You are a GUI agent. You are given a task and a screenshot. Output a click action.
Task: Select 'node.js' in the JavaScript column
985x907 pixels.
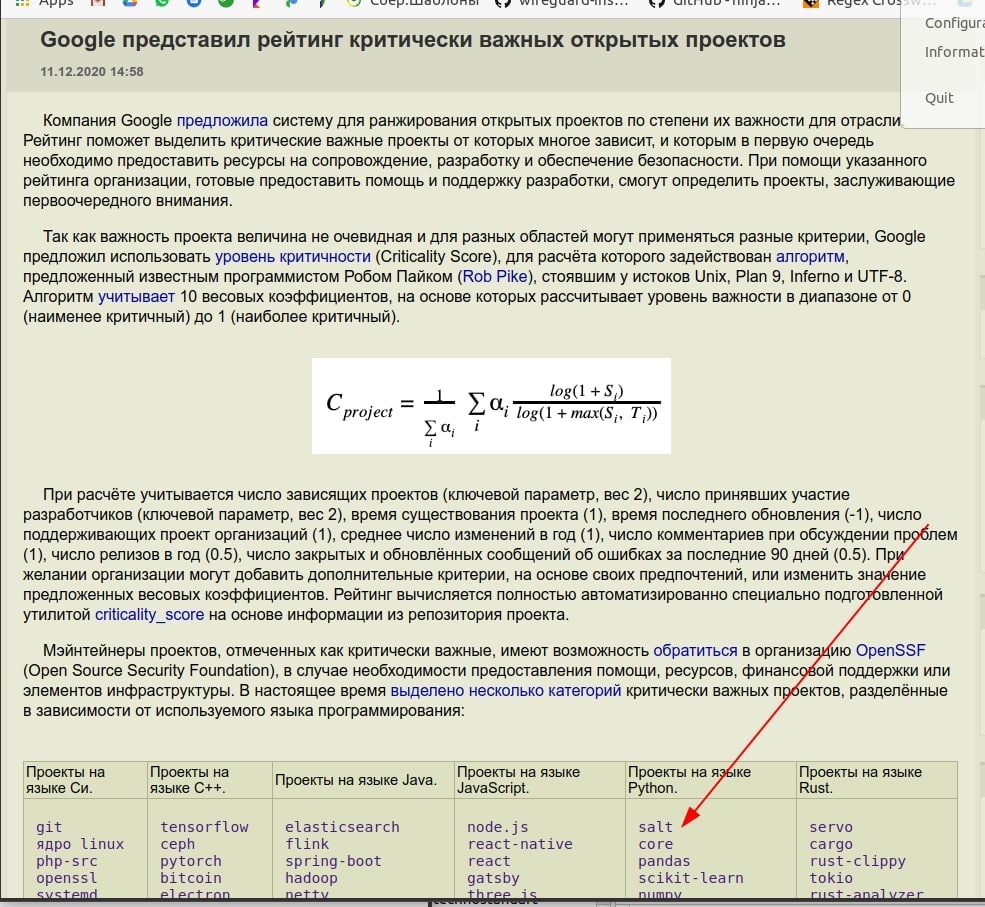[x=498, y=827]
